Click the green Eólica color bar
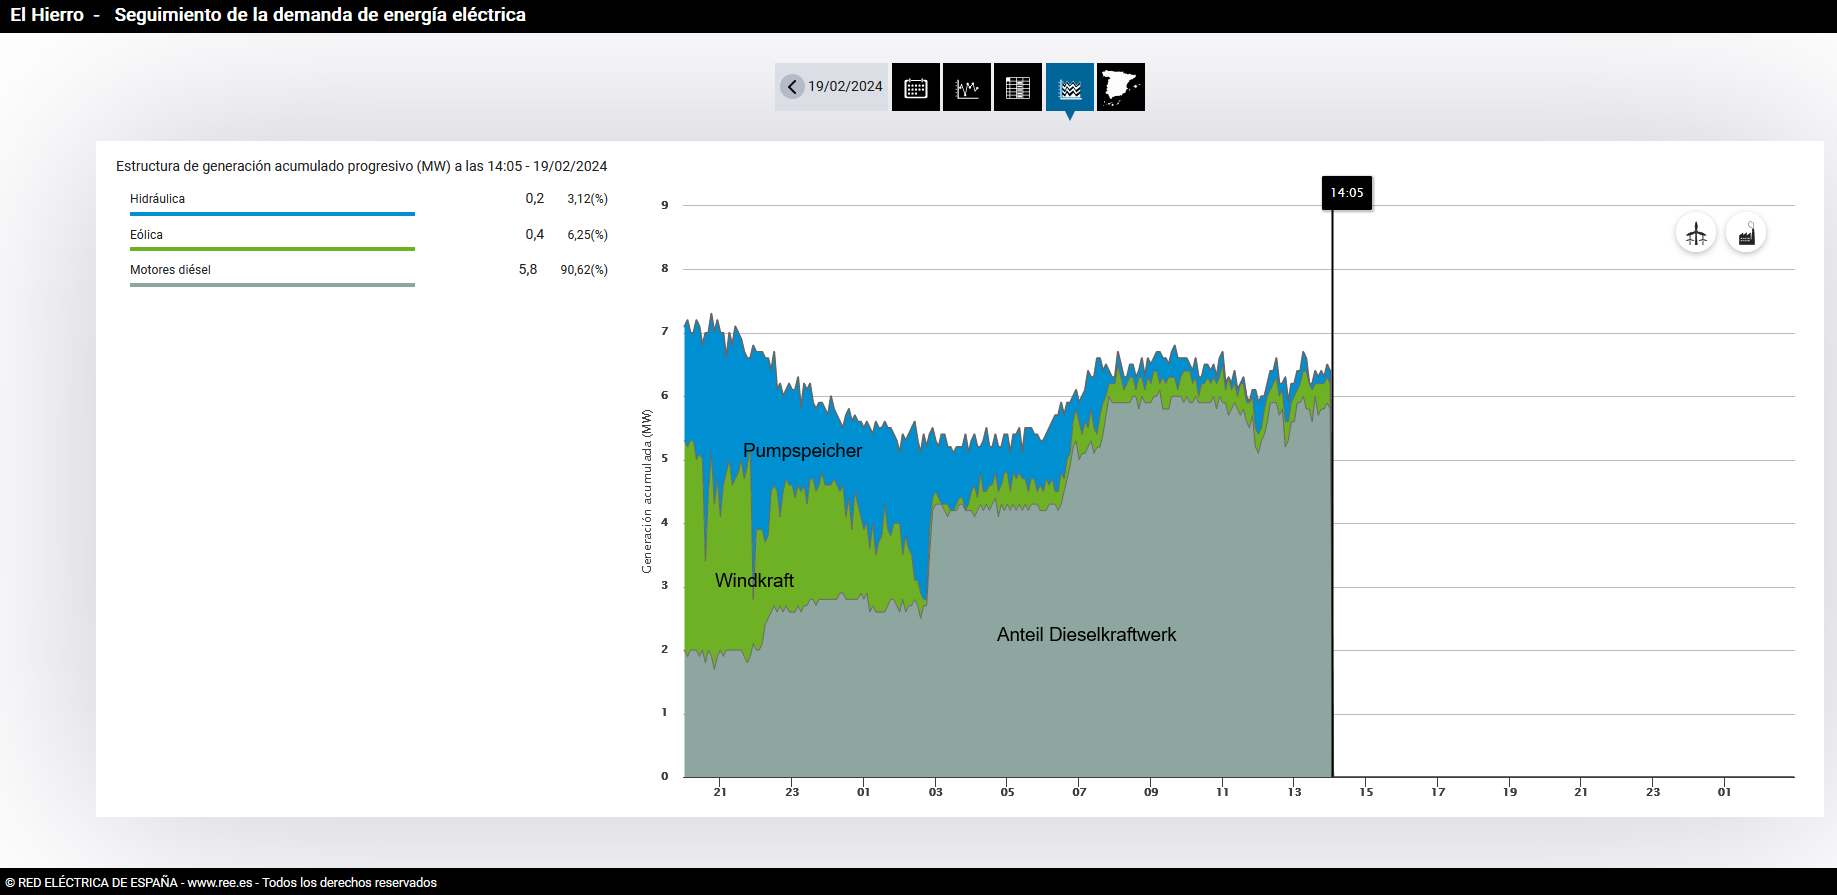 [x=272, y=249]
